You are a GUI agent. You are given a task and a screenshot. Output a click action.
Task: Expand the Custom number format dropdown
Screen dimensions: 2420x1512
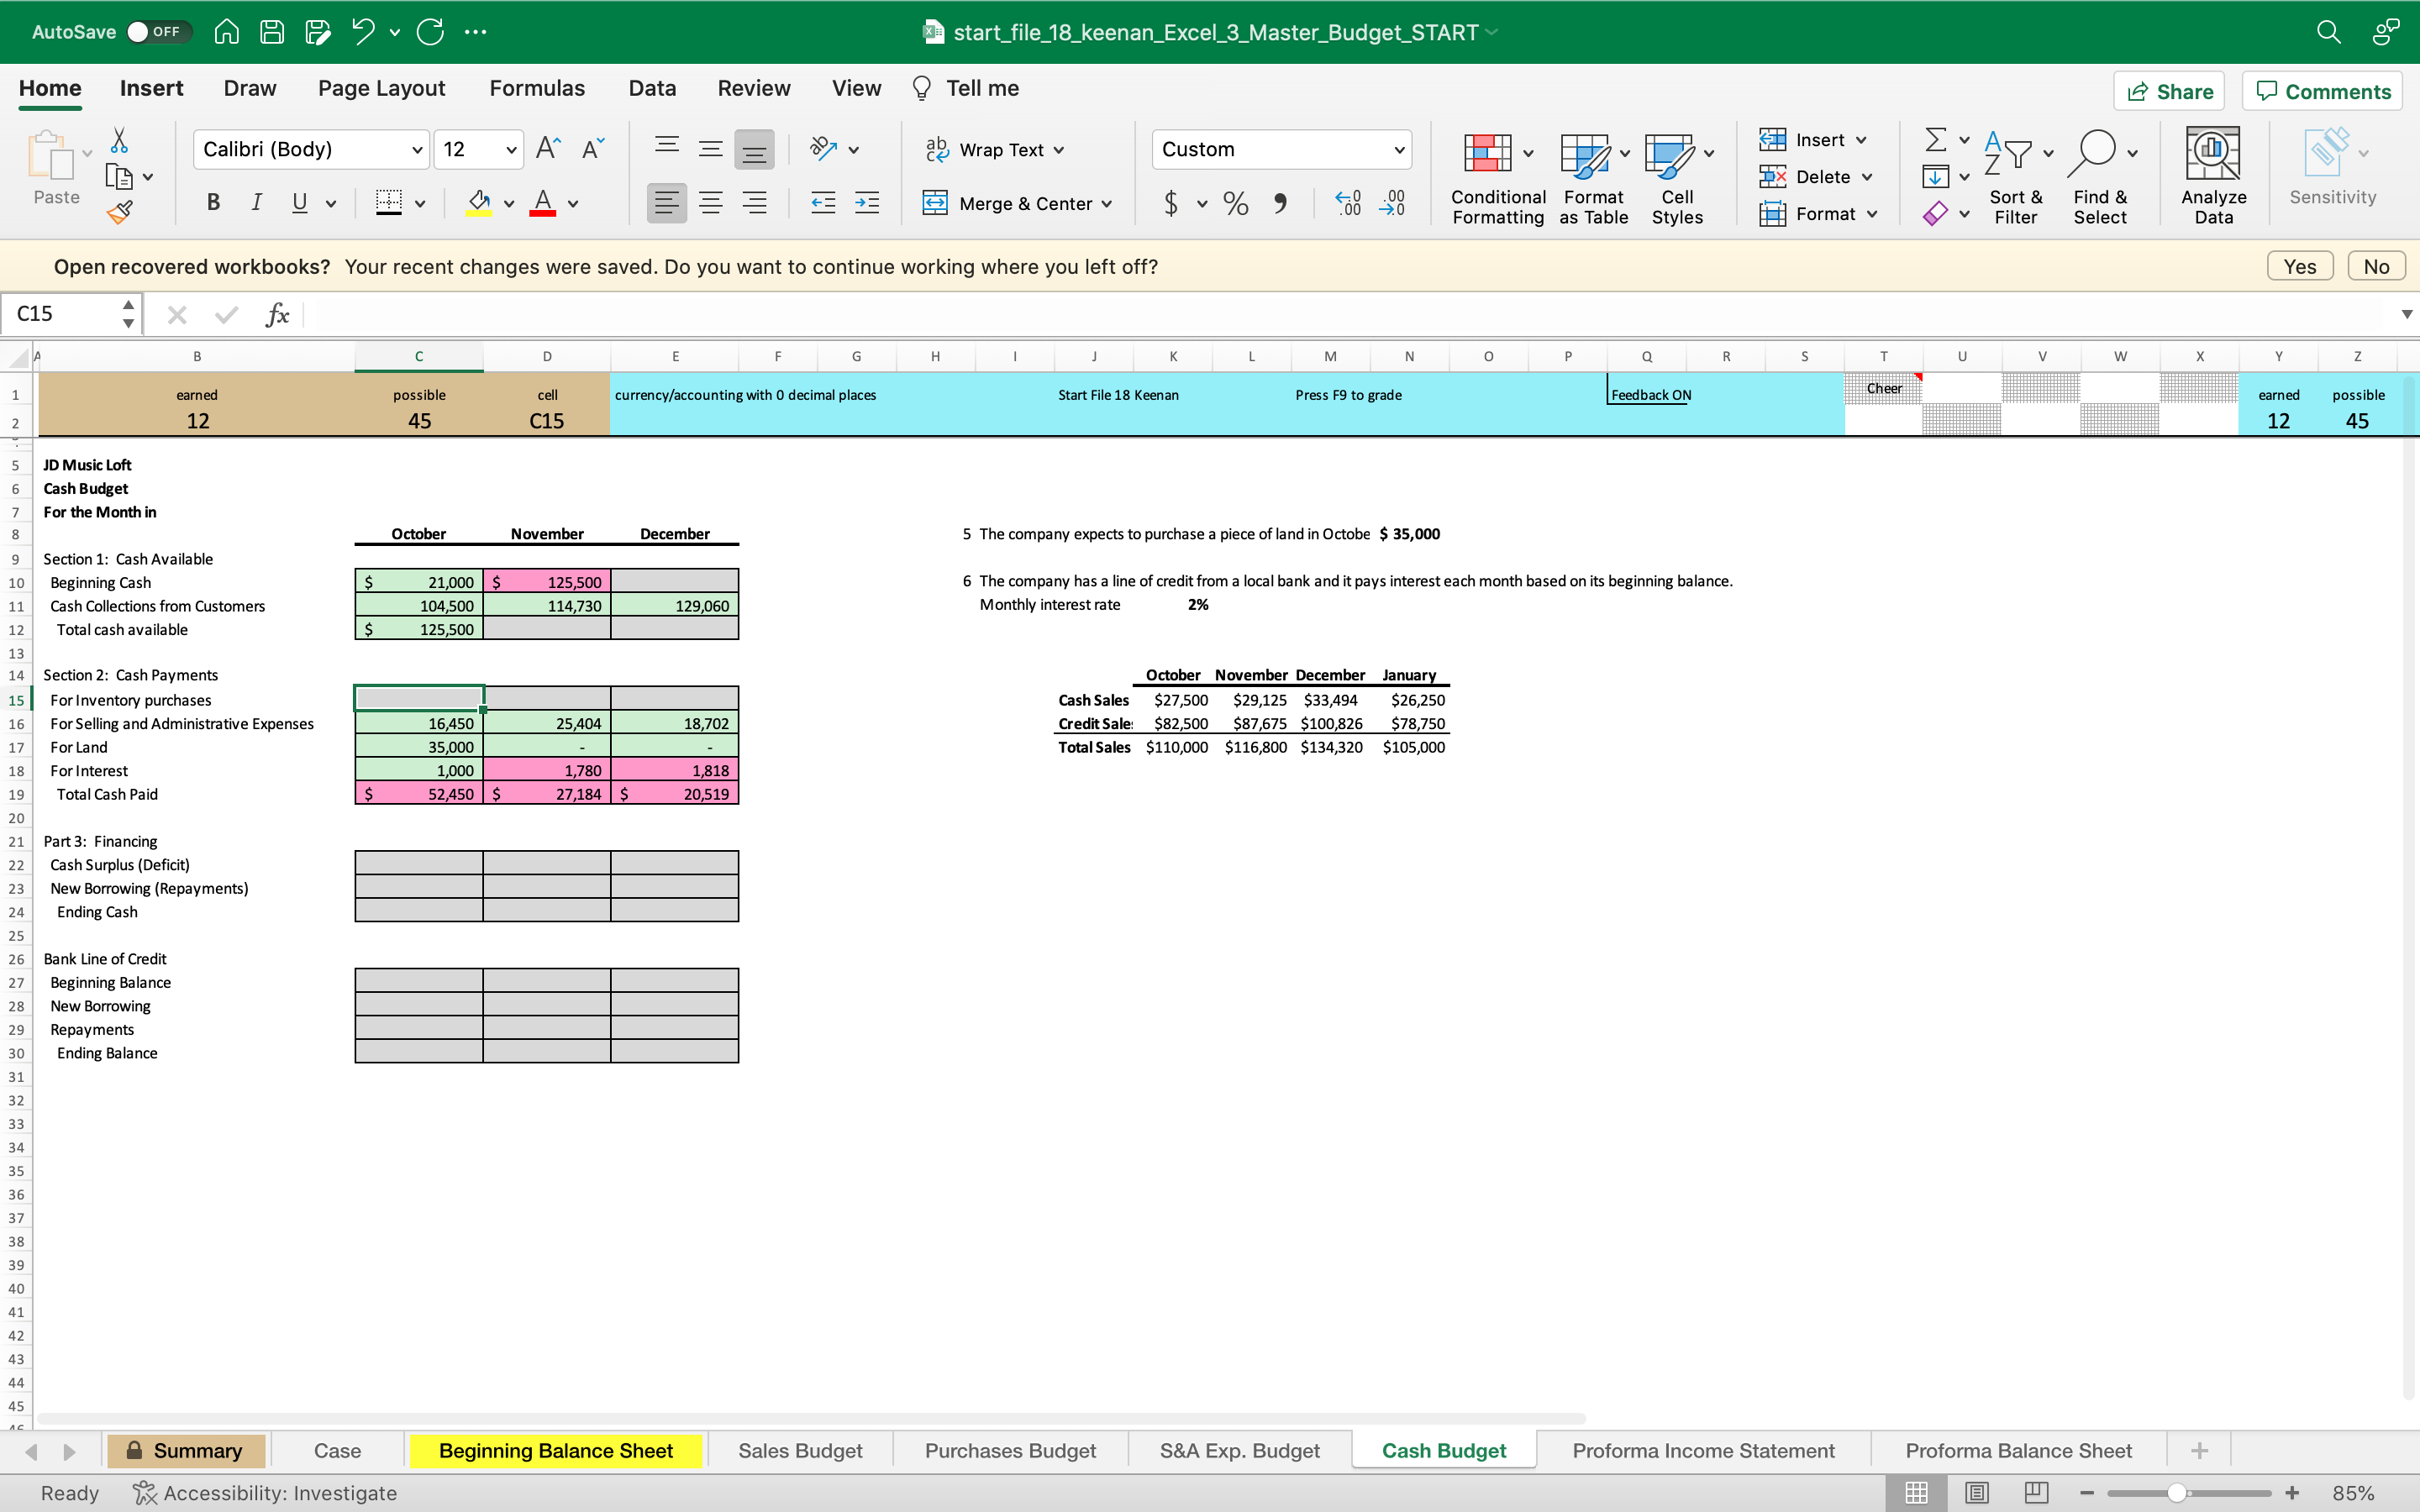pos(1399,150)
